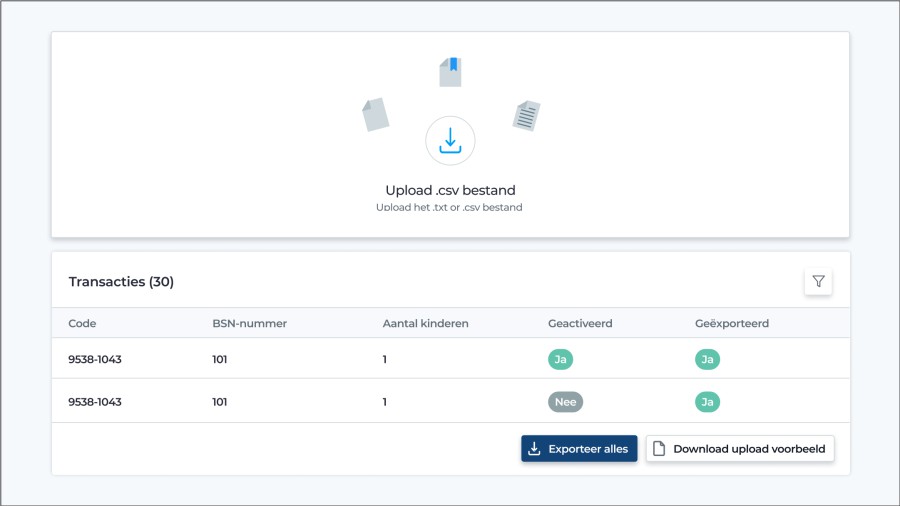Click the Ja badge under Geactiveerd

click(x=560, y=359)
